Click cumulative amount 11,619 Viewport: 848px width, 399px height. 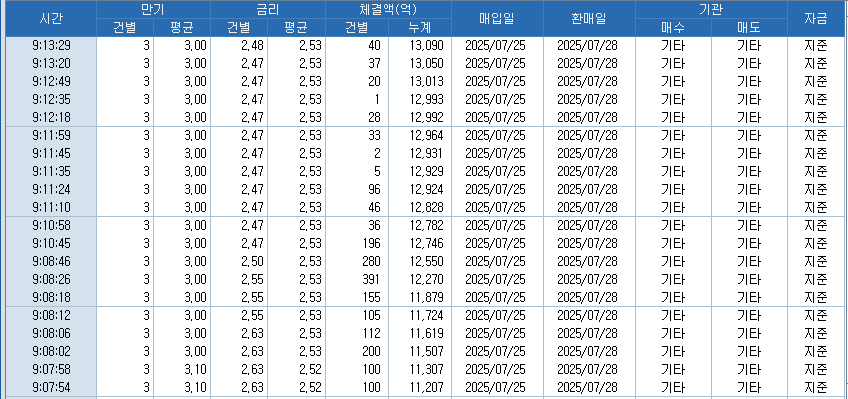[x=420, y=334]
